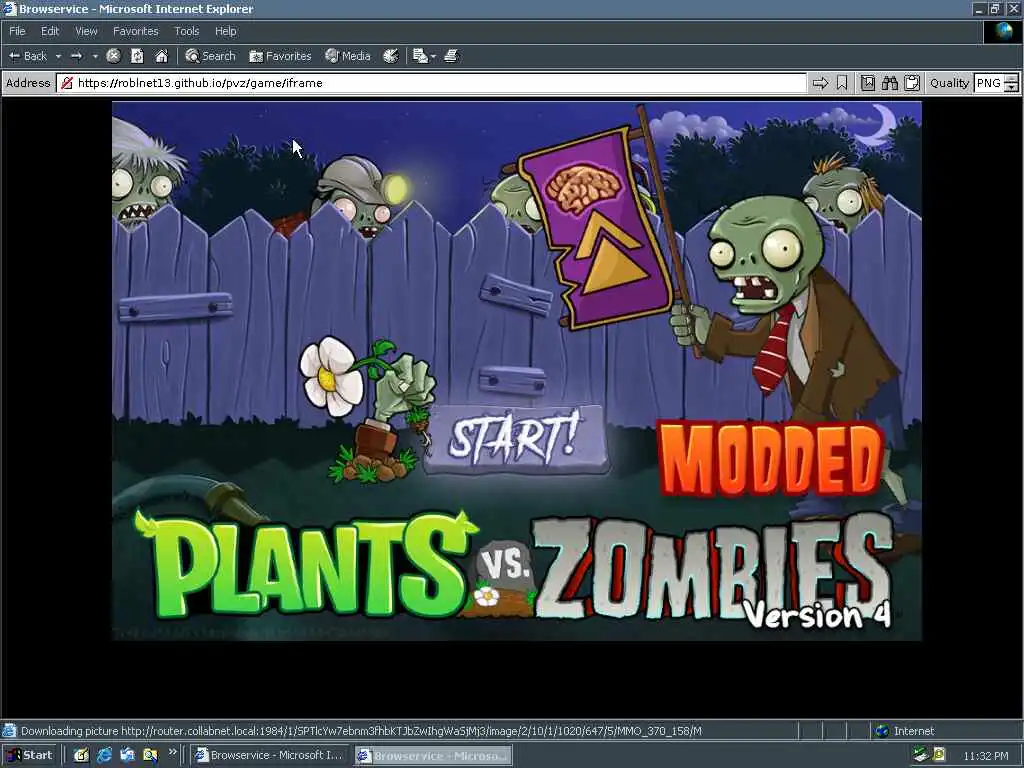Click the Internet Explorer throbber globe icon
Viewport: 1024px width, 768px height.
point(1002,31)
